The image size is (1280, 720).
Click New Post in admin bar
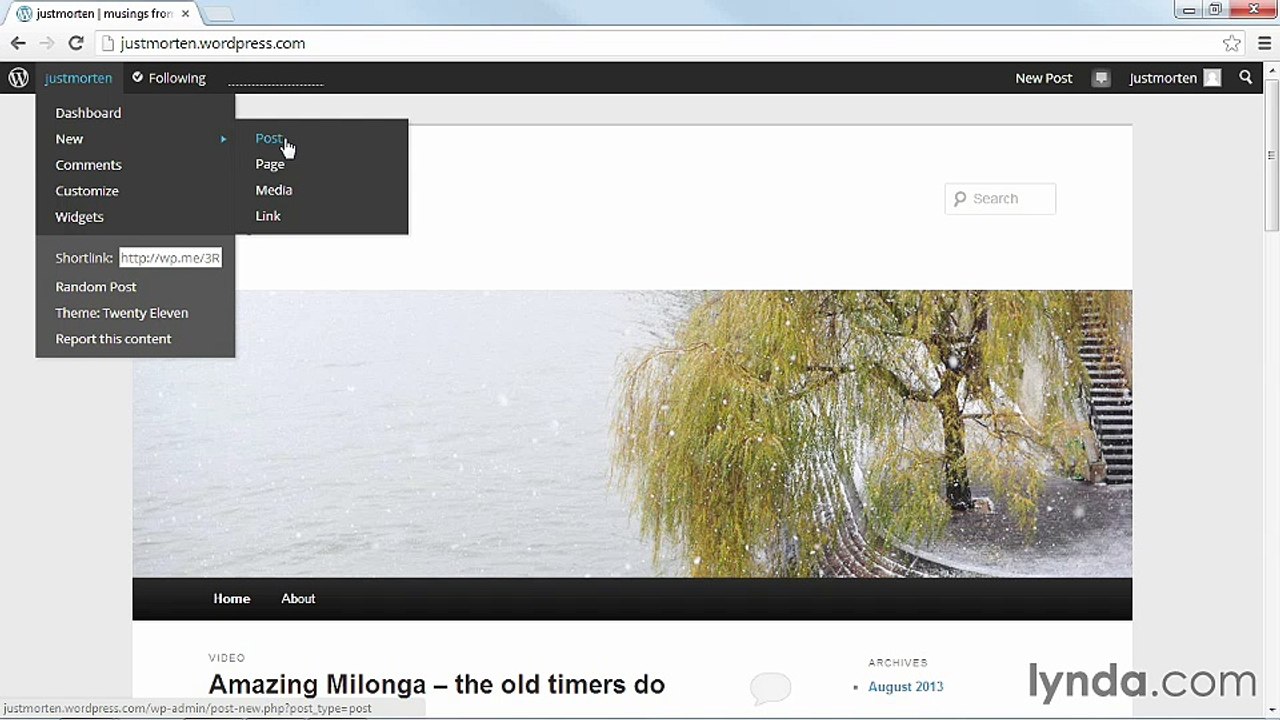[x=1044, y=78]
